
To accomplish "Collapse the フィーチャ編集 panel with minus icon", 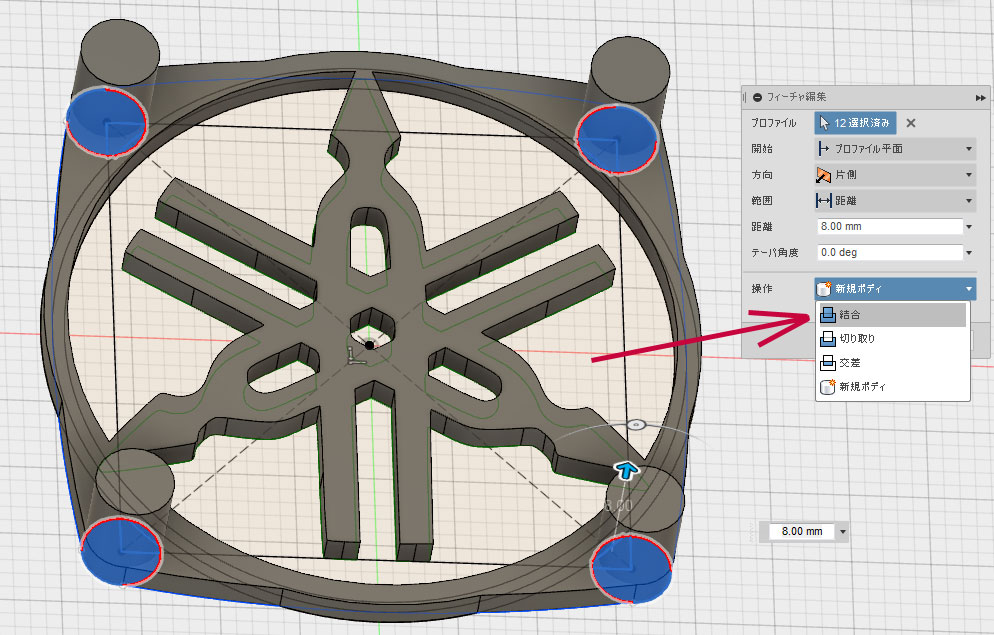I will pos(758,97).
